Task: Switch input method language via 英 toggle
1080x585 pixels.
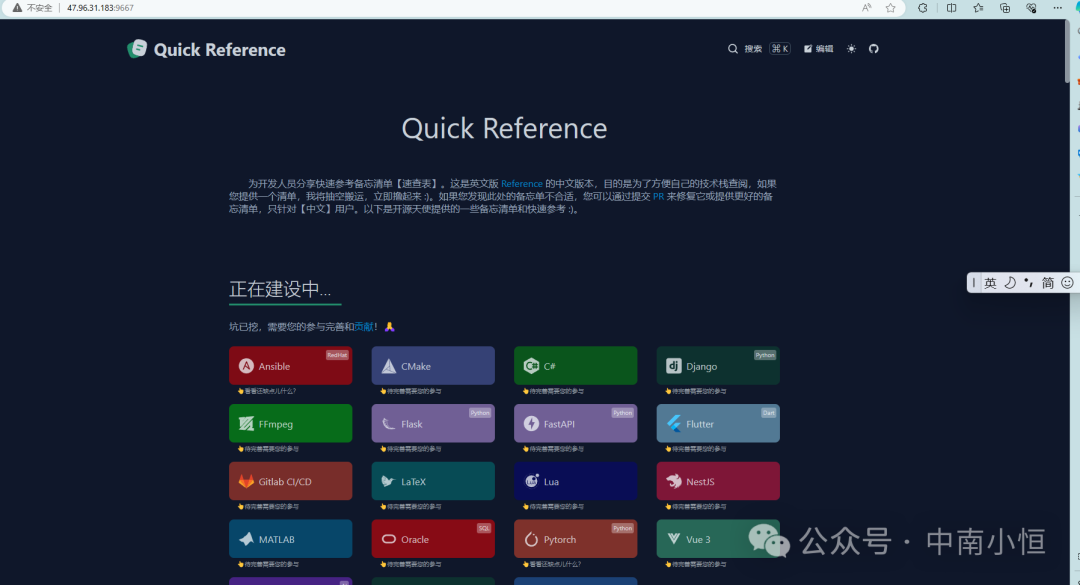Action: point(990,283)
